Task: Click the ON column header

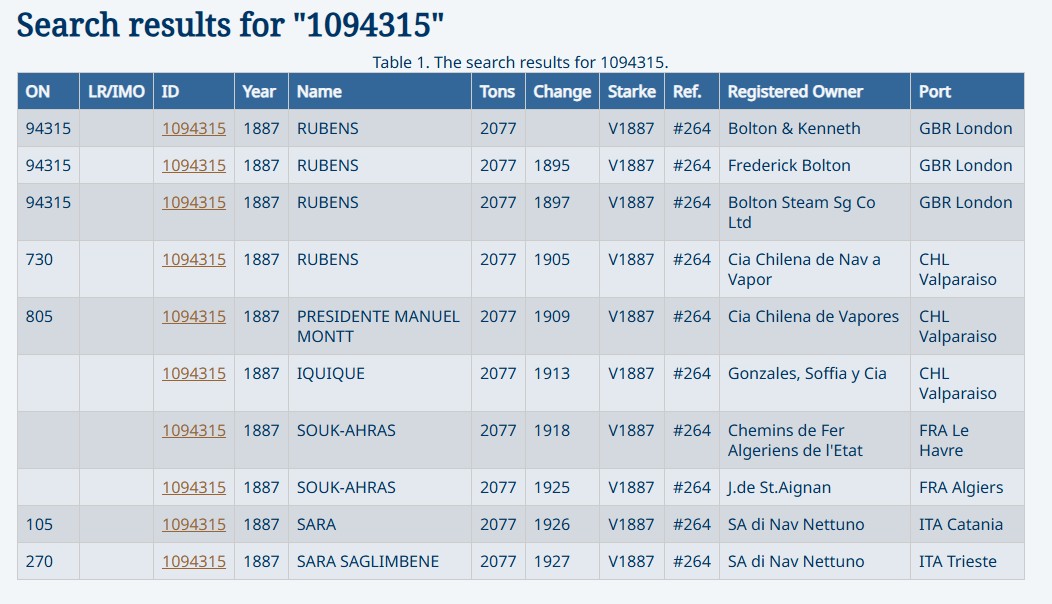Action: [x=38, y=91]
